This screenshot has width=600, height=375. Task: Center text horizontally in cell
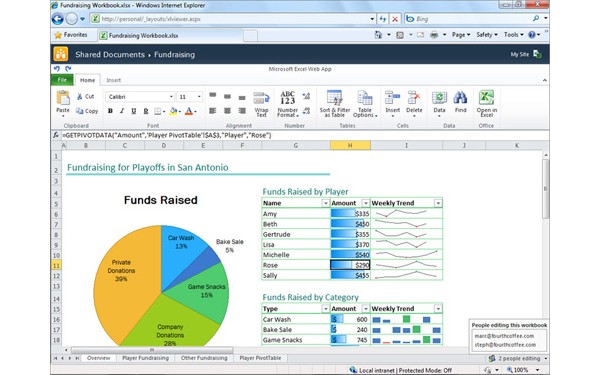227,111
